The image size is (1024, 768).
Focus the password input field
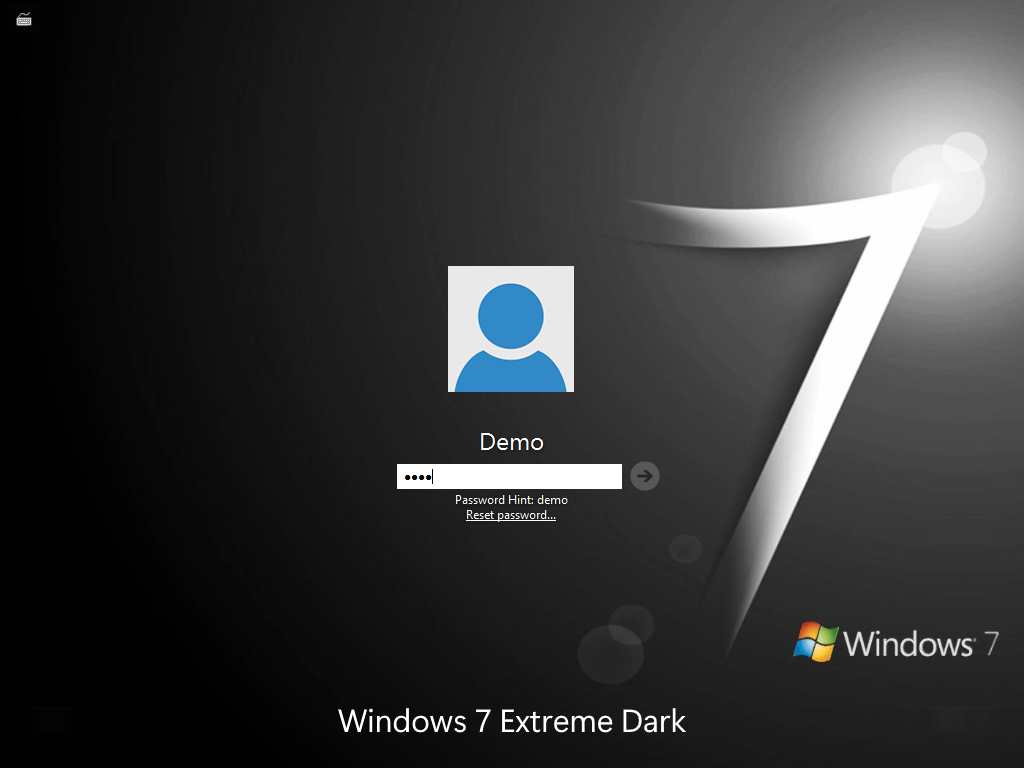(x=509, y=476)
